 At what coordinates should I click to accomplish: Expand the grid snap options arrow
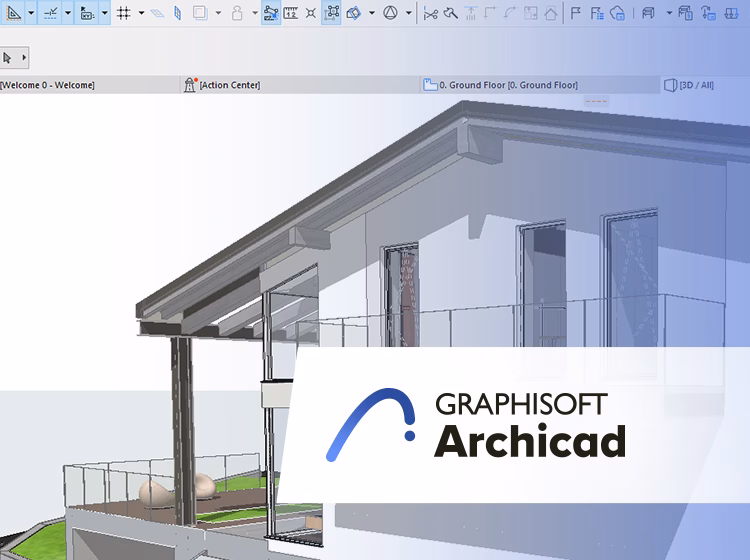[141, 13]
